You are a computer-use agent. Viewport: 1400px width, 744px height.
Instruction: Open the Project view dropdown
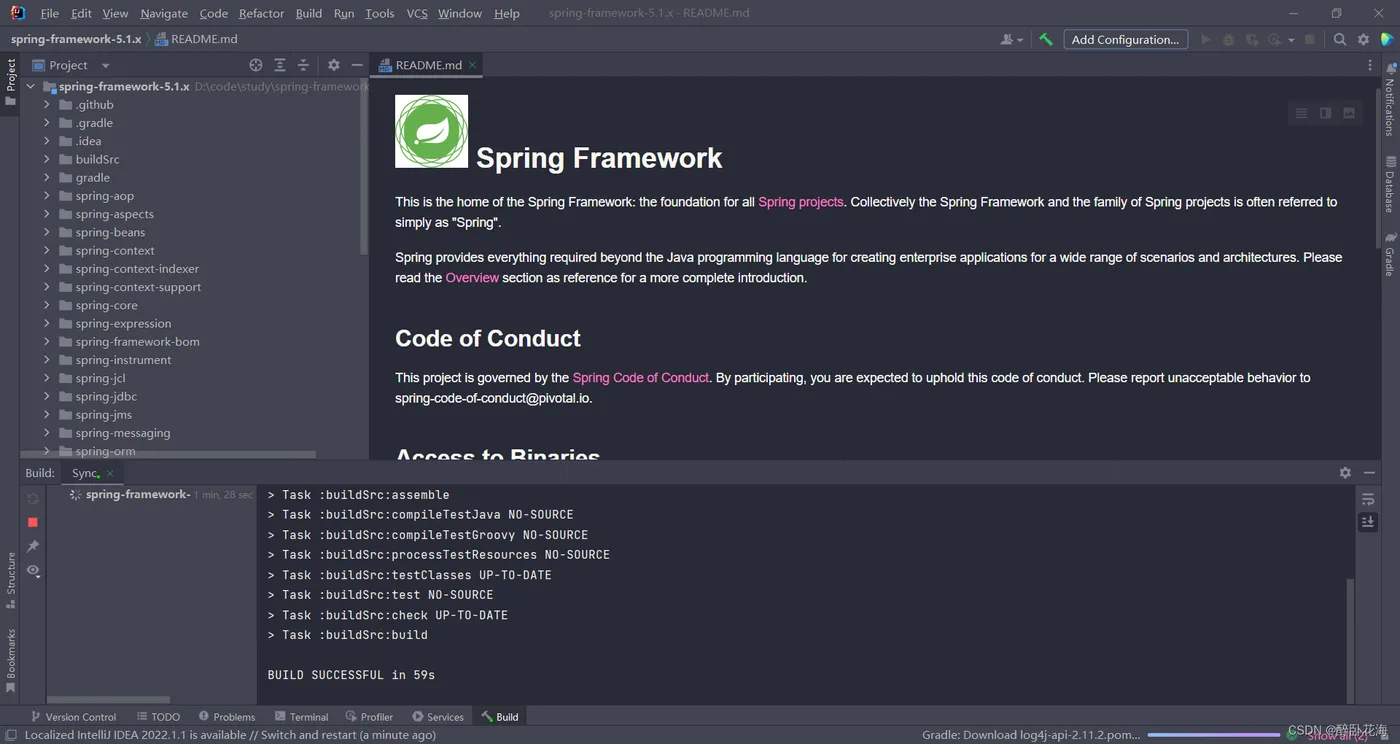click(105, 66)
